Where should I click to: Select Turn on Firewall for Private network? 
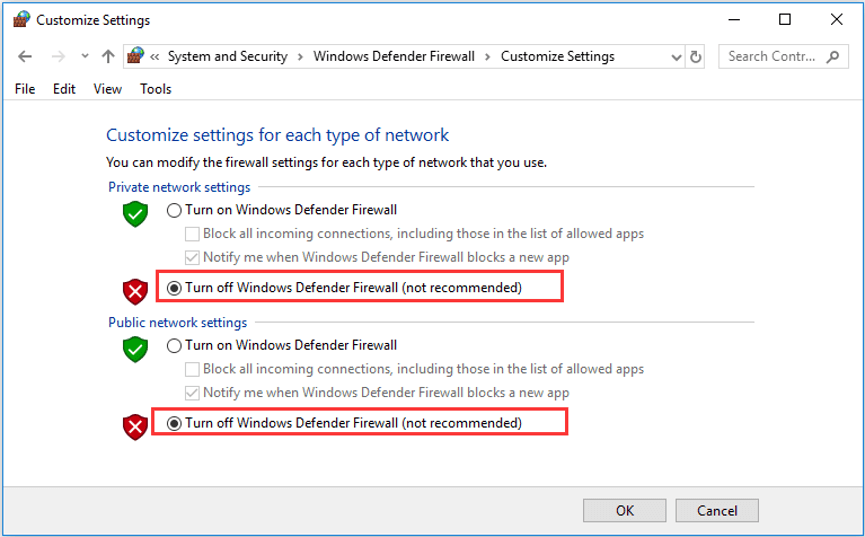click(175, 210)
